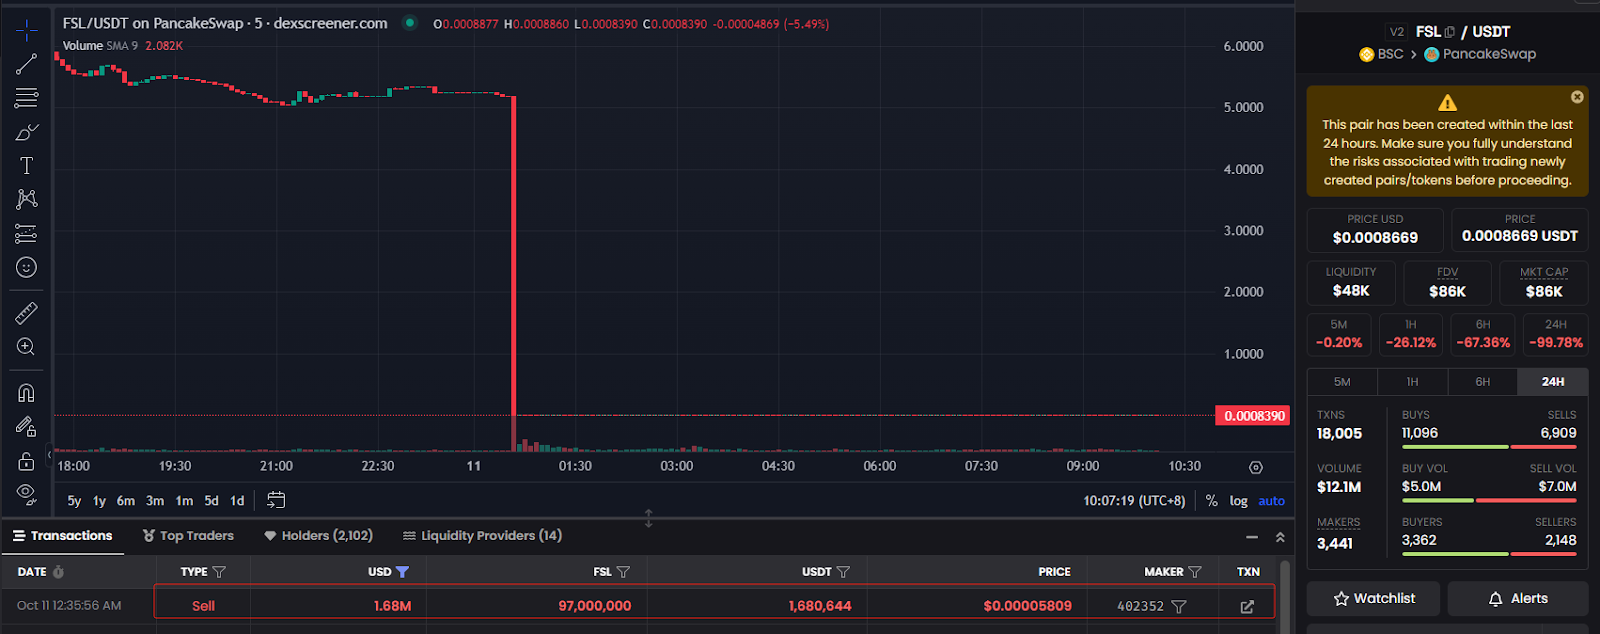This screenshot has width=1600, height=634.
Task: Click the 0.0008390 price label
Action: pyautogui.click(x=1252, y=416)
